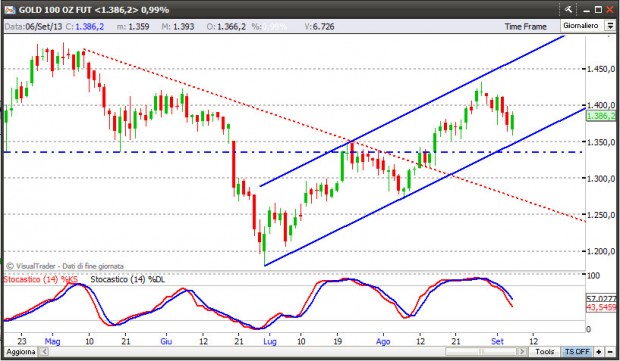Viewport: 620px width, 361px height.
Task: Open the Tools menu
Action: 544,352
